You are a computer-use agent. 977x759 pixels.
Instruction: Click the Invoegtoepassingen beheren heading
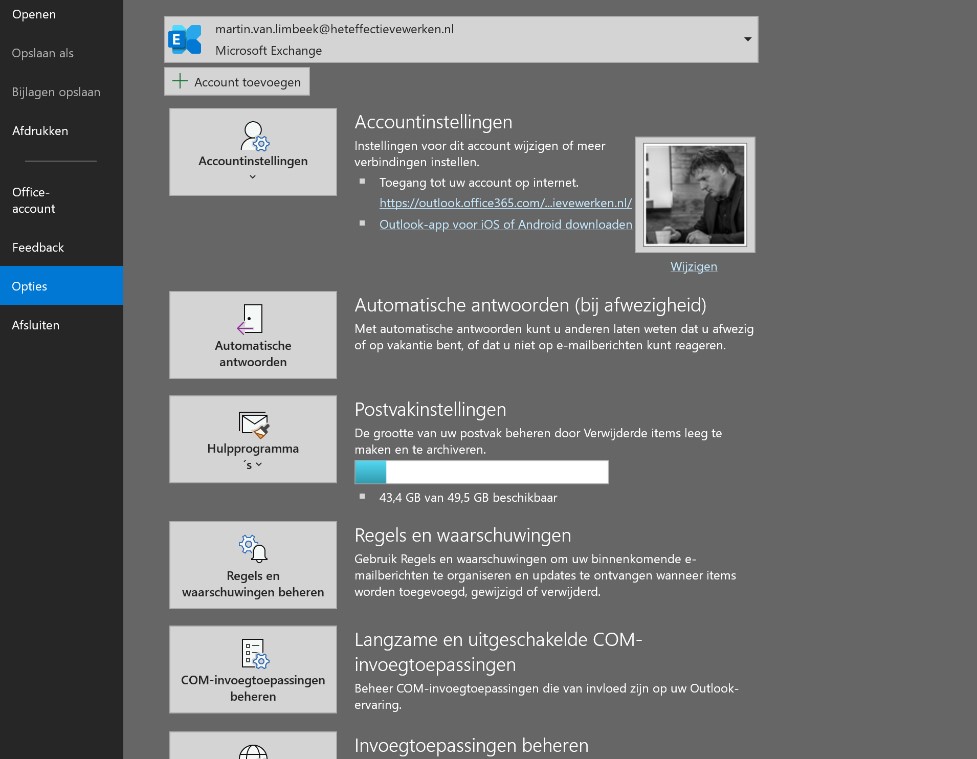471,745
